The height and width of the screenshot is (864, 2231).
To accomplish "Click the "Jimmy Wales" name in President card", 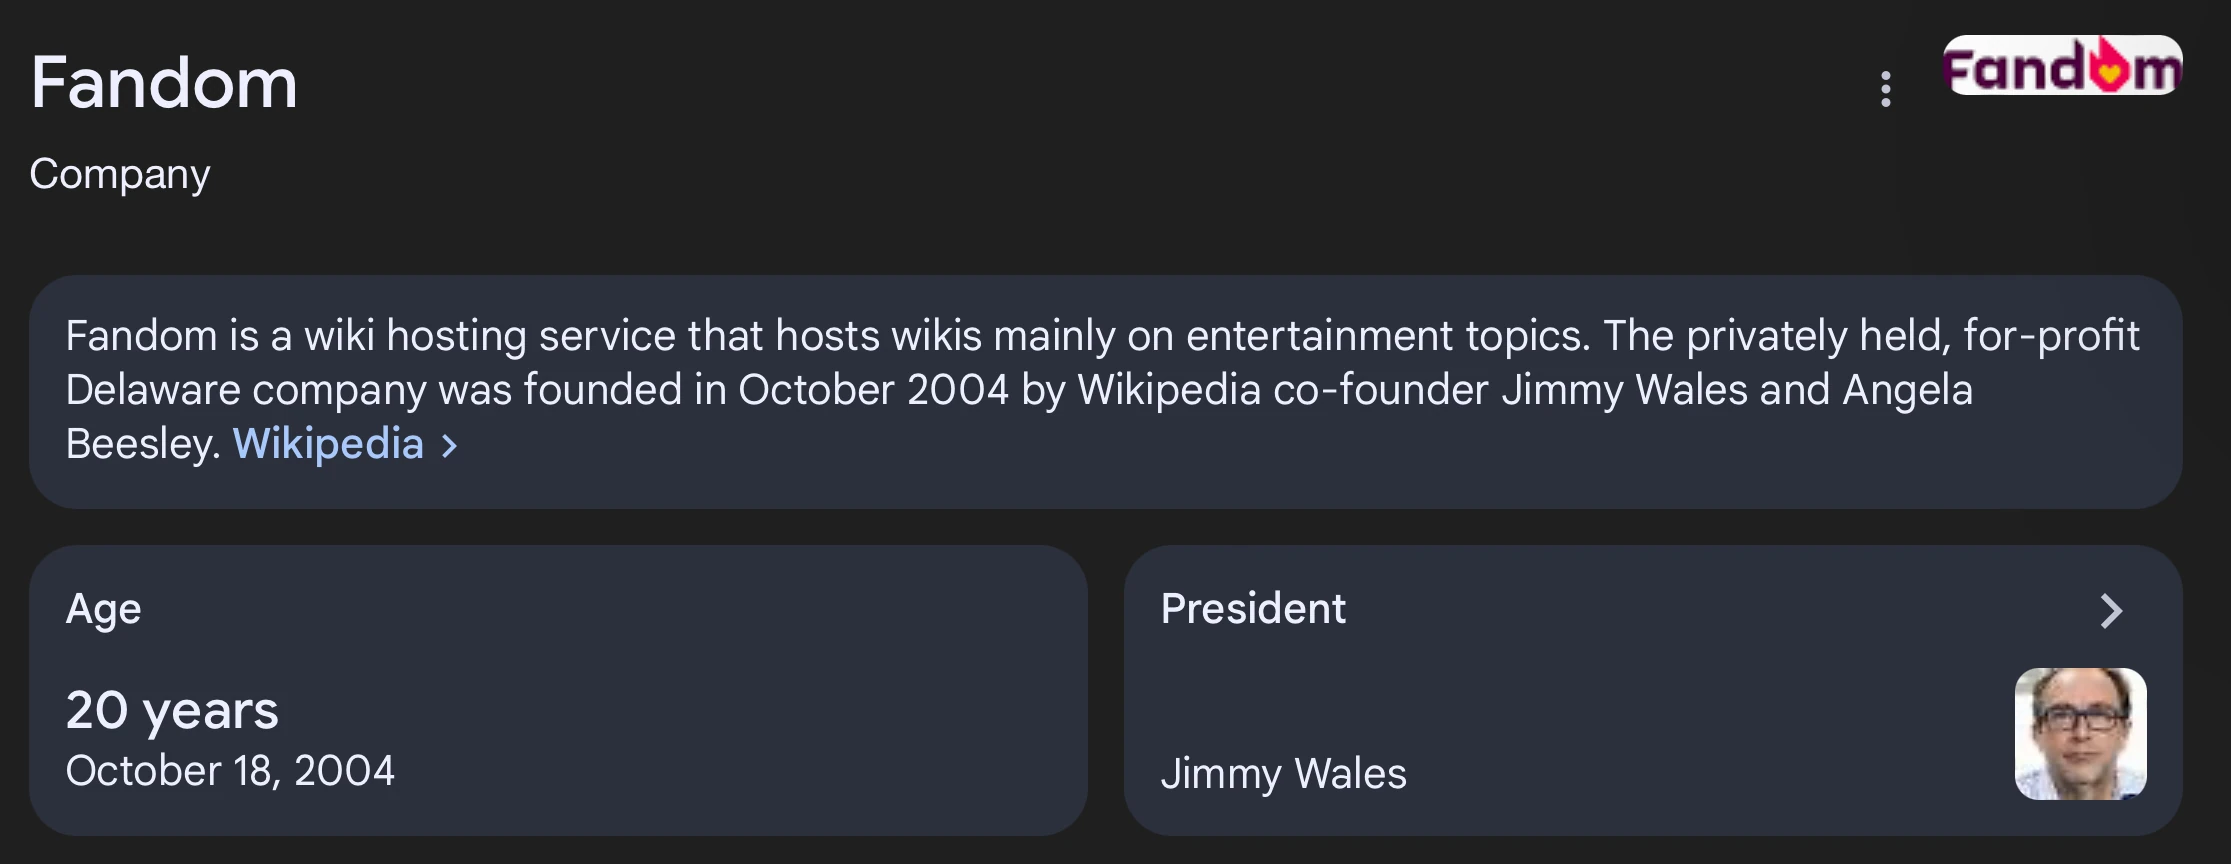I will 1283,774.
